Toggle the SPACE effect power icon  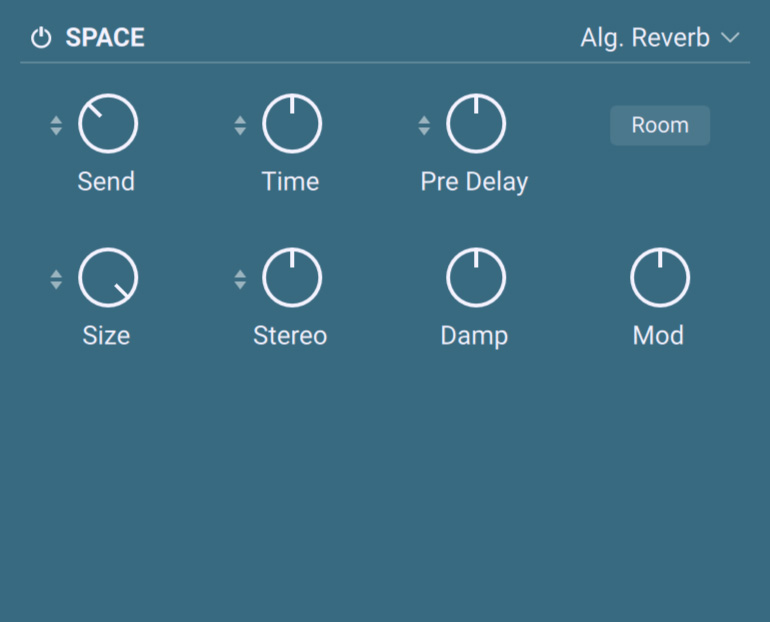[x=41, y=39]
